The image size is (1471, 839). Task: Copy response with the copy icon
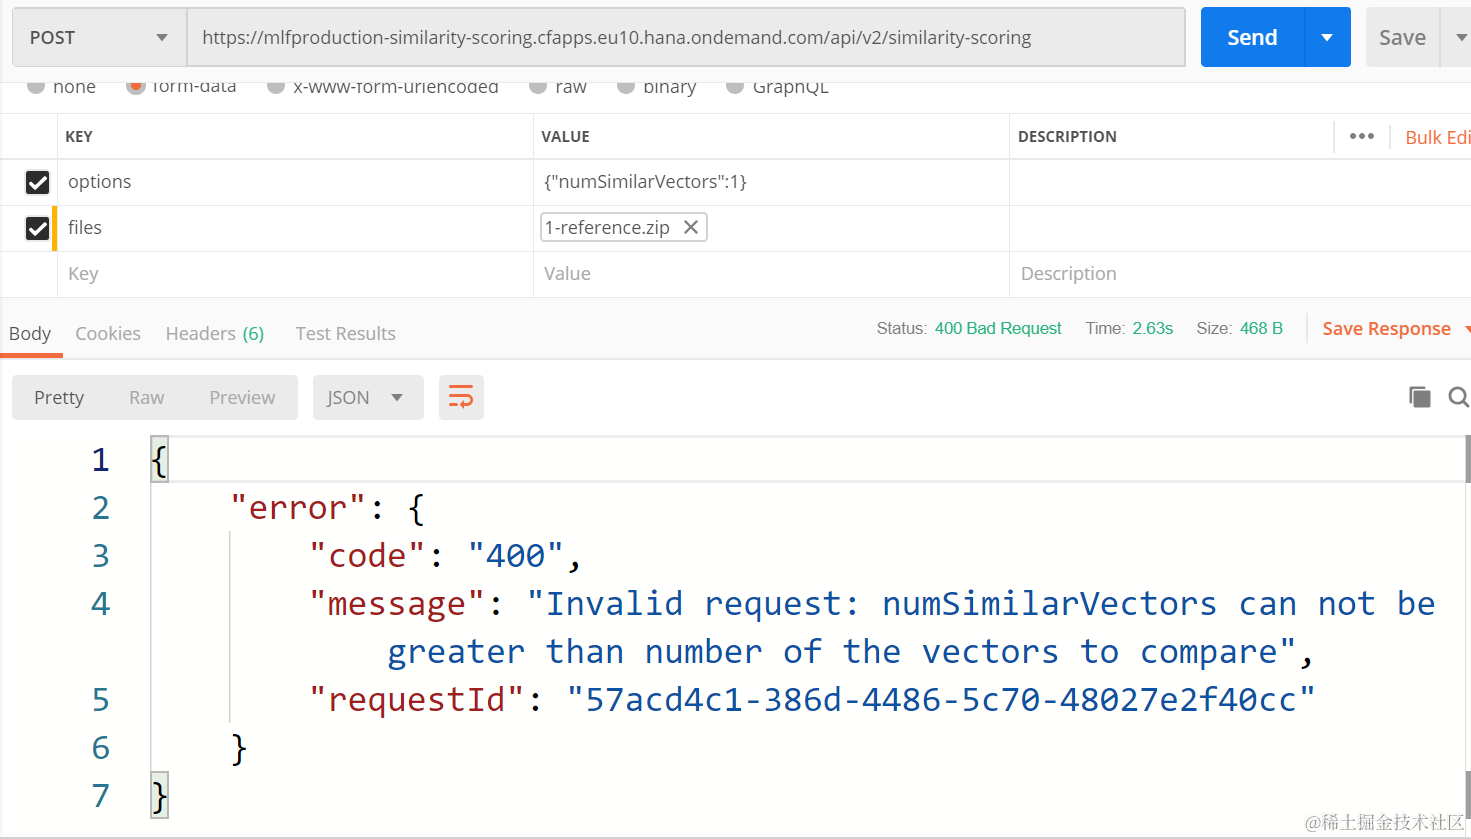(x=1419, y=397)
